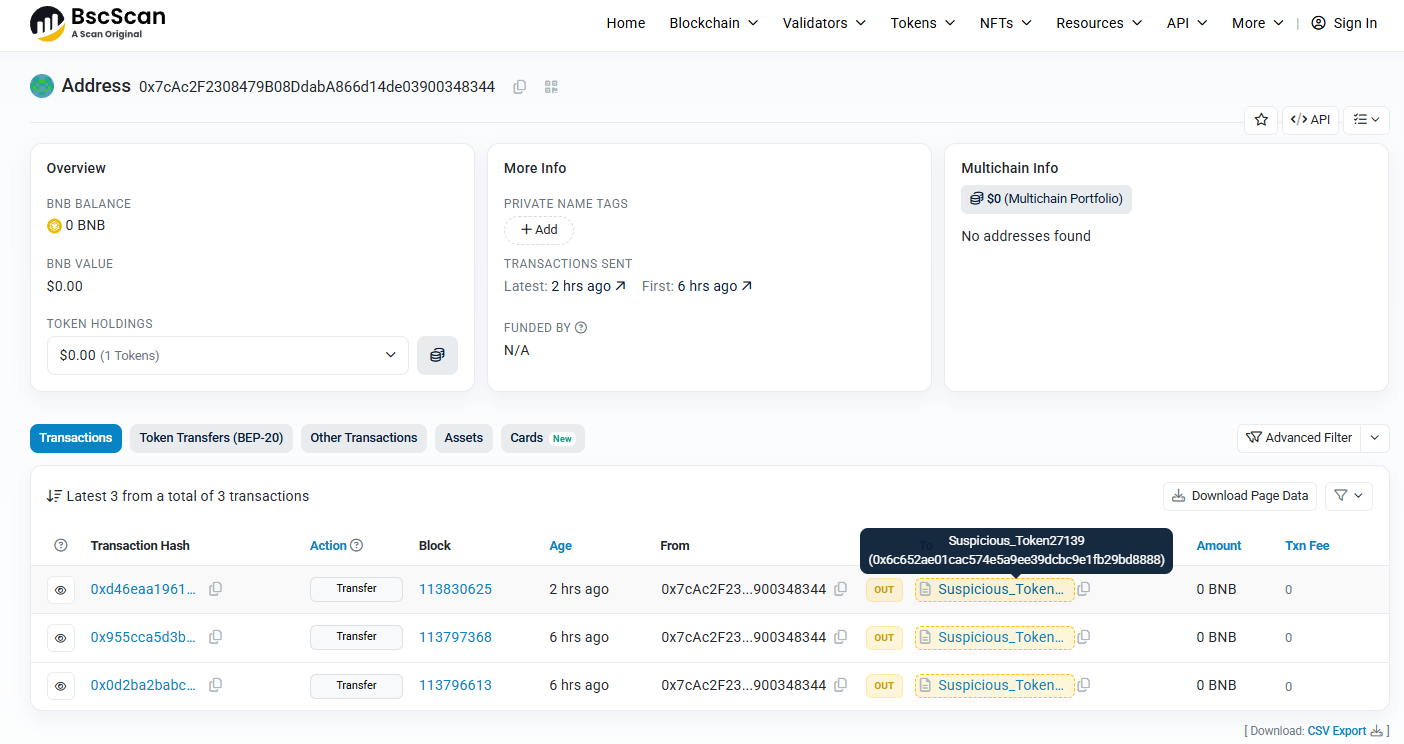This screenshot has width=1404, height=744.
Task: Copy To address in block 113796613 row
Action: [x=1084, y=685]
